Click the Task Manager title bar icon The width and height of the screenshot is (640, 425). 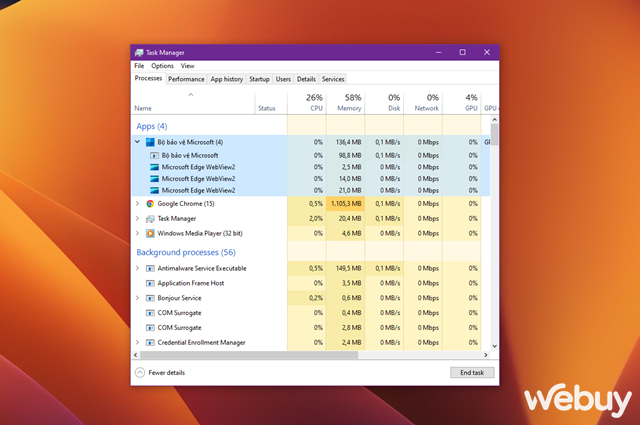click(x=139, y=53)
